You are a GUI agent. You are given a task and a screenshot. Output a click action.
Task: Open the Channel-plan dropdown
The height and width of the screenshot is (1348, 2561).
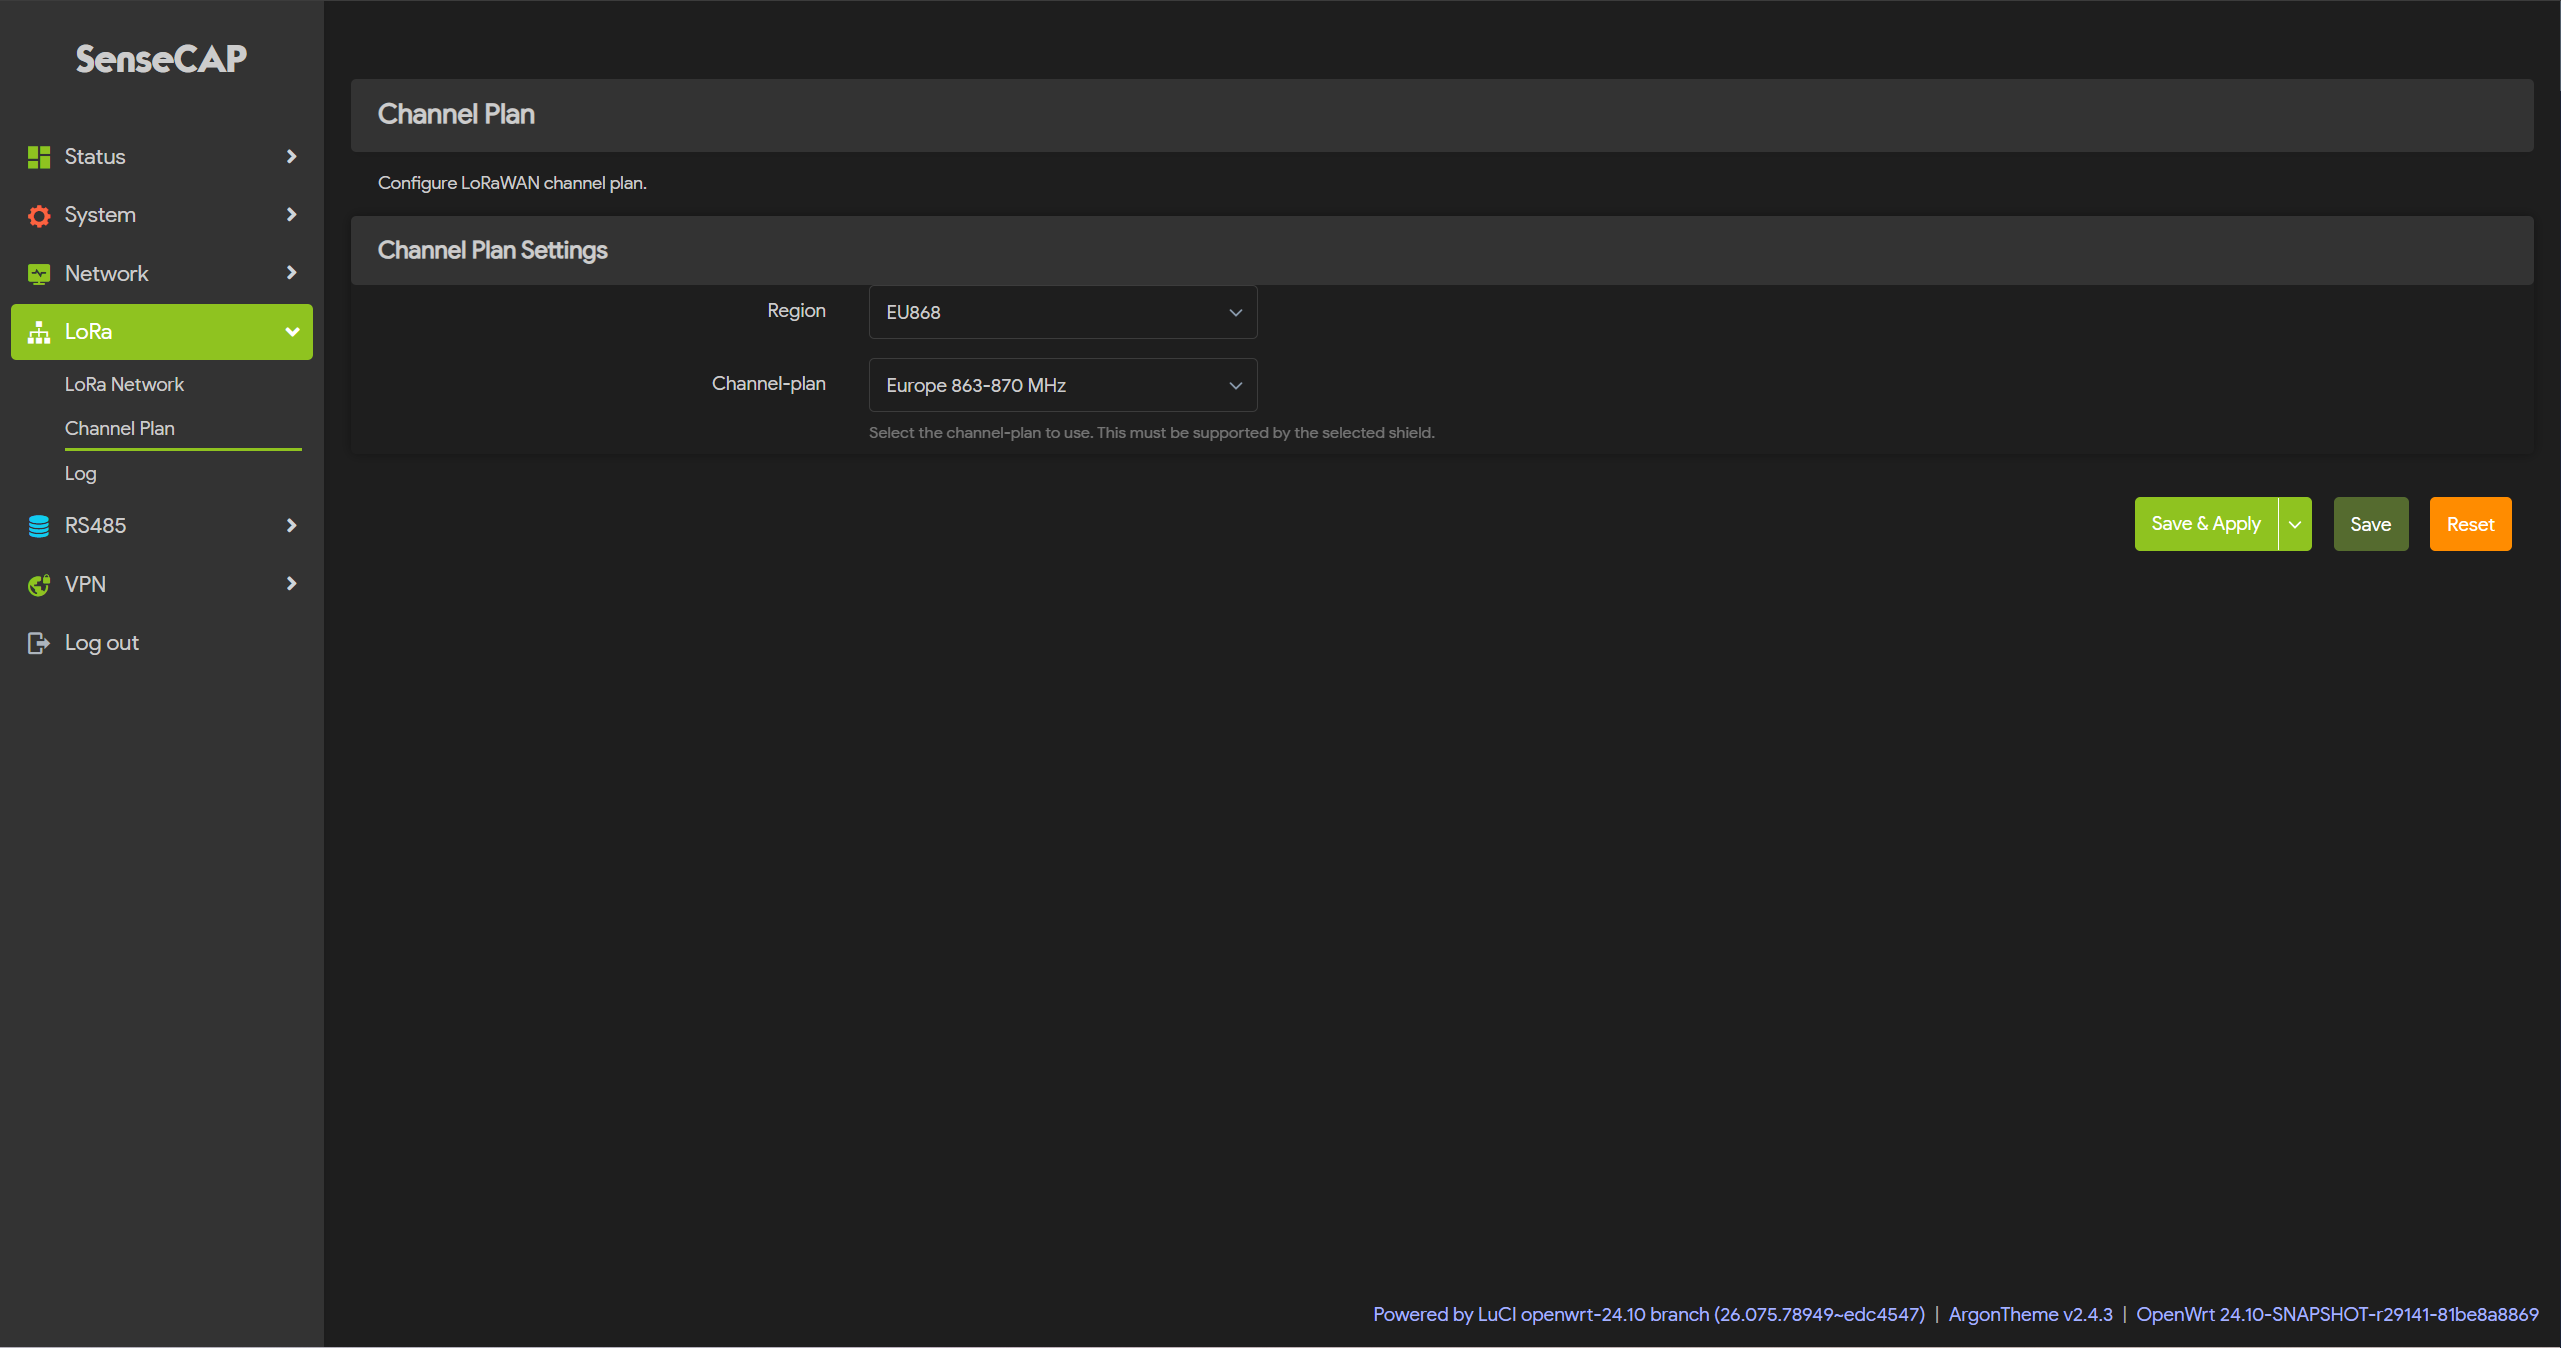click(x=1062, y=385)
